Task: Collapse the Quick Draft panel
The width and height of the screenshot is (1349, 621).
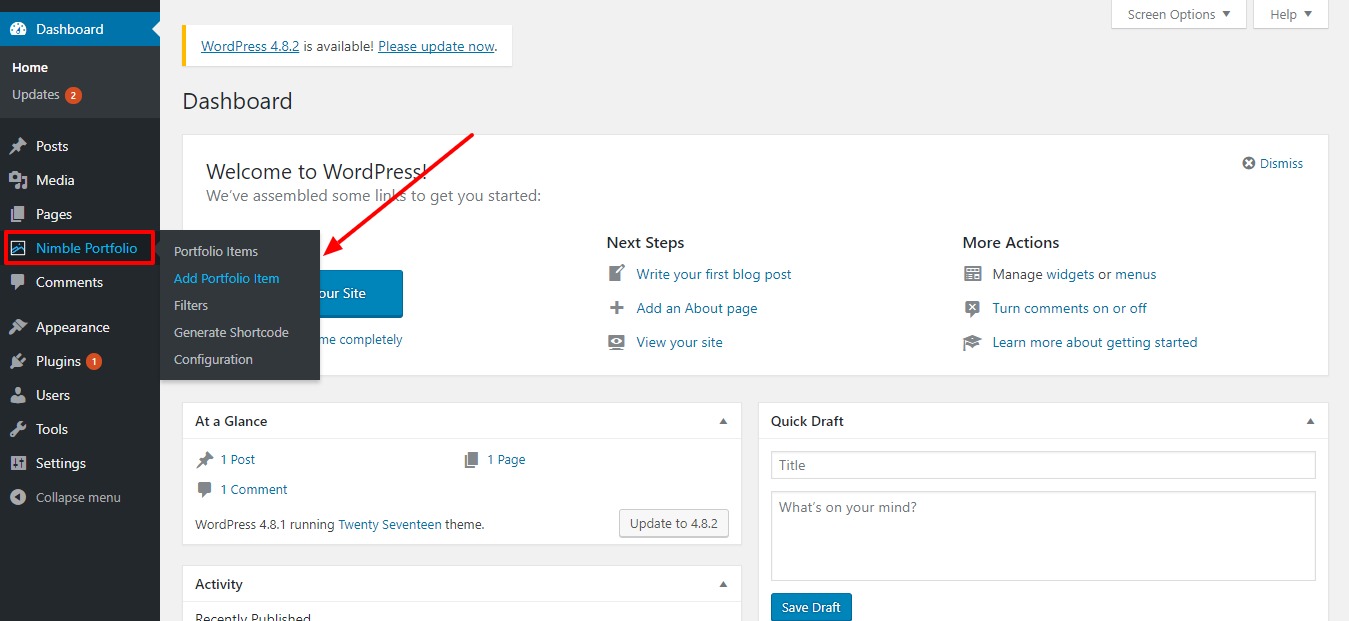Action: pyautogui.click(x=1310, y=421)
